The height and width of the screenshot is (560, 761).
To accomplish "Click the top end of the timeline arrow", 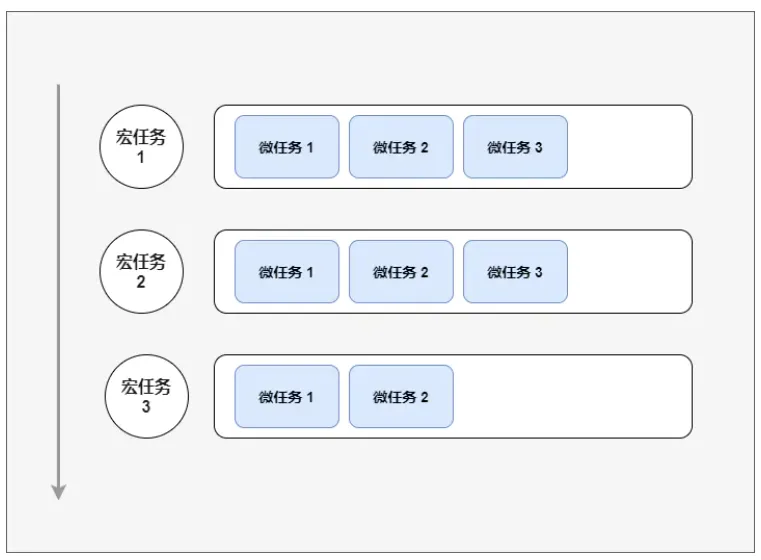I will click(x=59, y=88).
